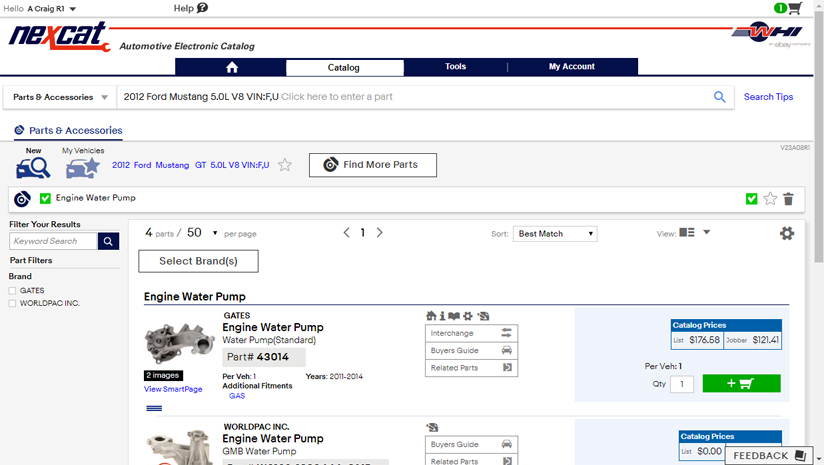Go to next results page arrow
The image size is (824, 465).
379,232
